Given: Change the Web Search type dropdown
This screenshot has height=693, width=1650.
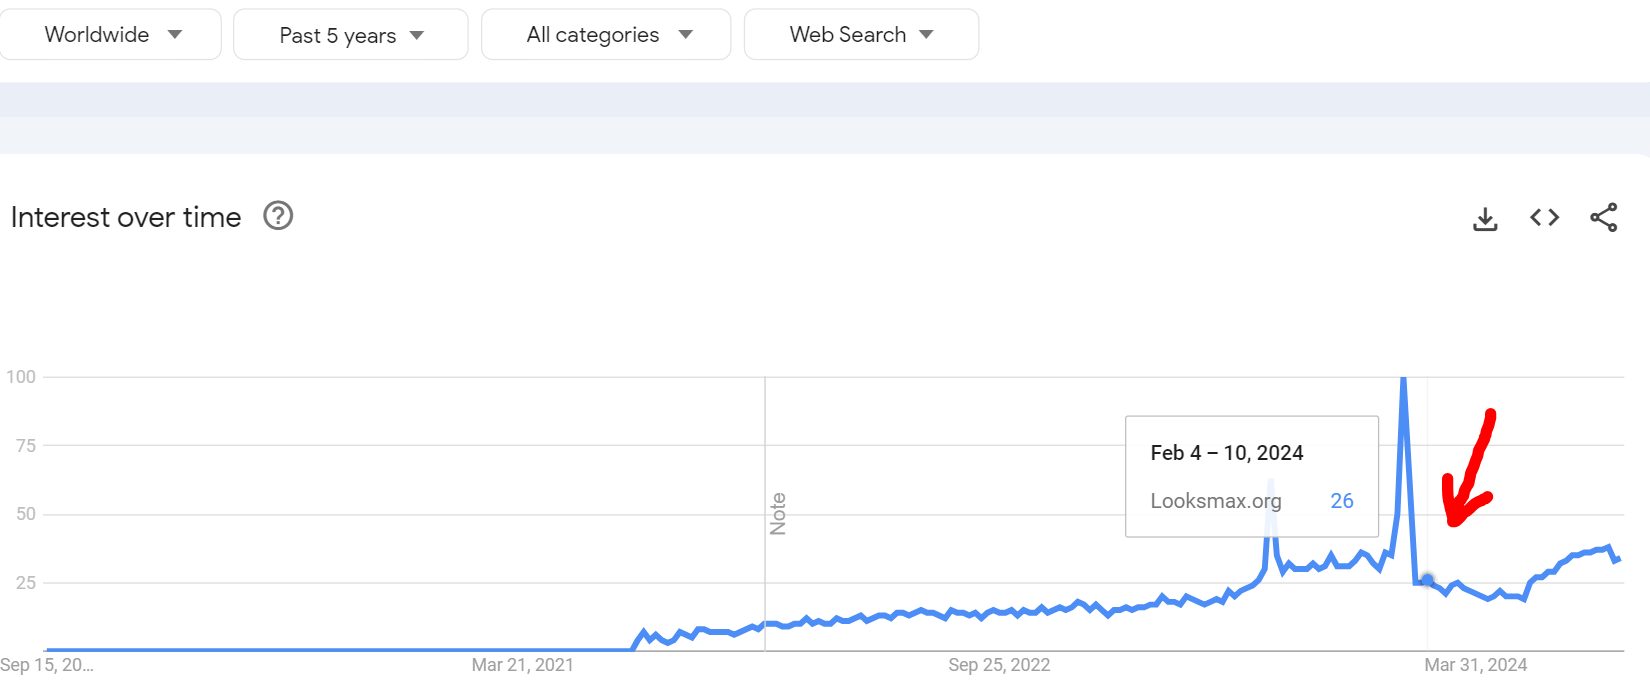Looking at the screenshot, I should click(861, 35).
